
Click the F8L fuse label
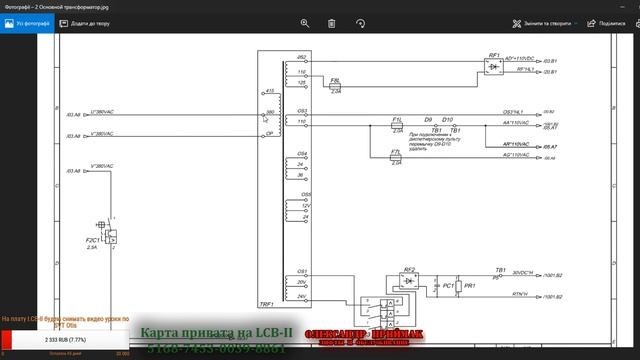(335, 80)
